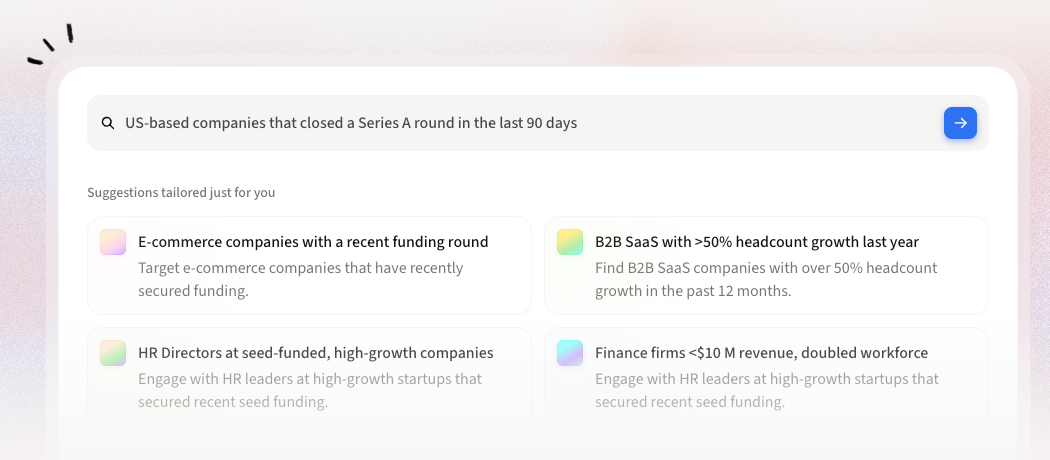Select 'B2B SaaS with >50% headcount growth' title
1050x460 pixels.
[756, 242]
